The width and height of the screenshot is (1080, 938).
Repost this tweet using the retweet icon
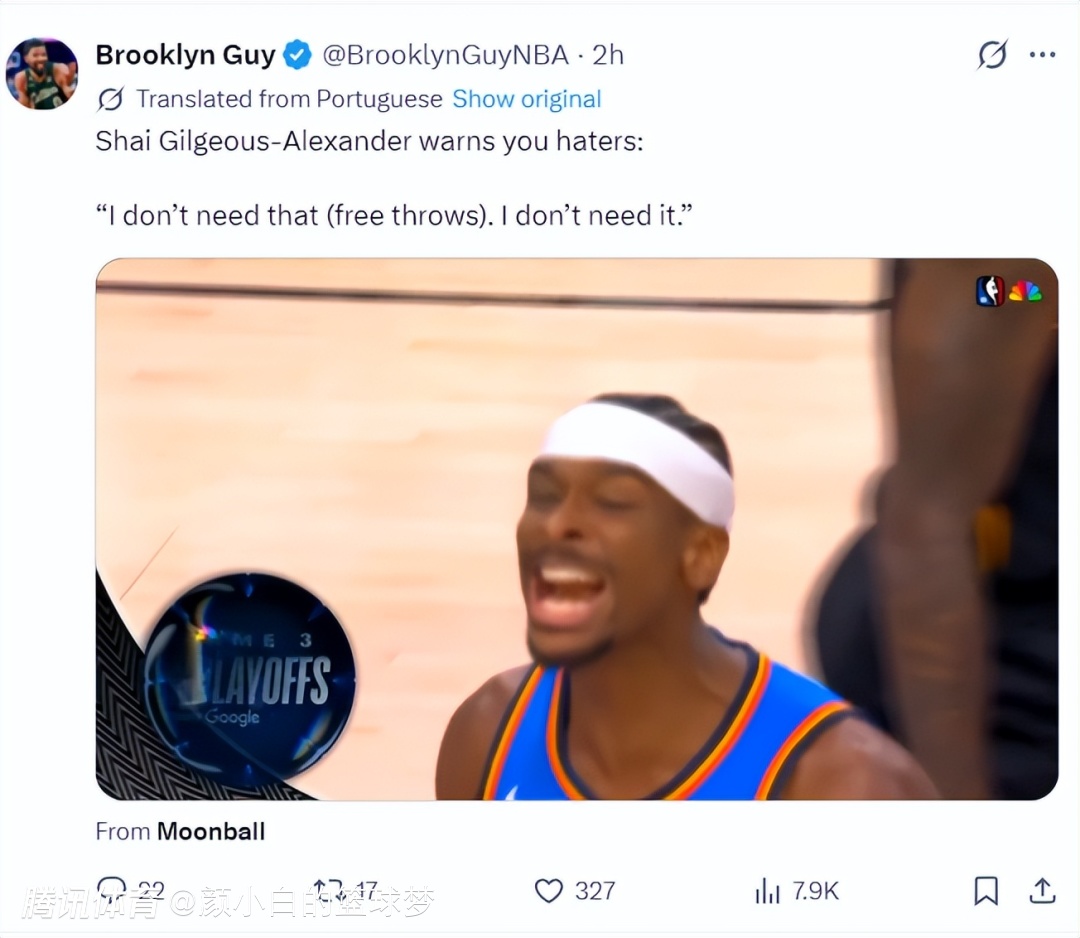pyautogui.click(x=328, y=890)
